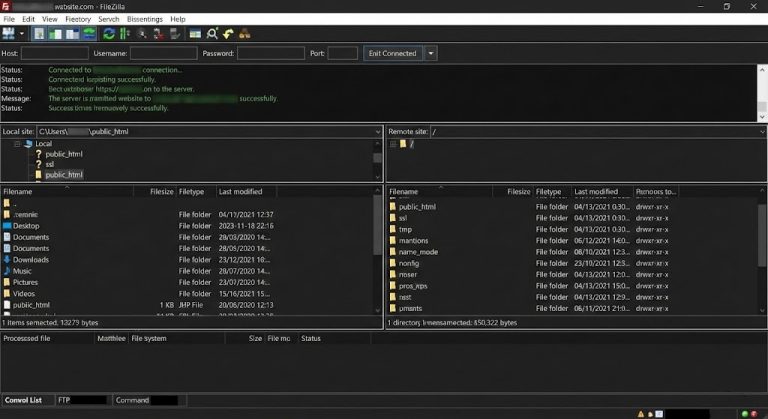Select highlighted public_html folder in local tree
The image size is (768, 419).
click(x=64, y=174)
